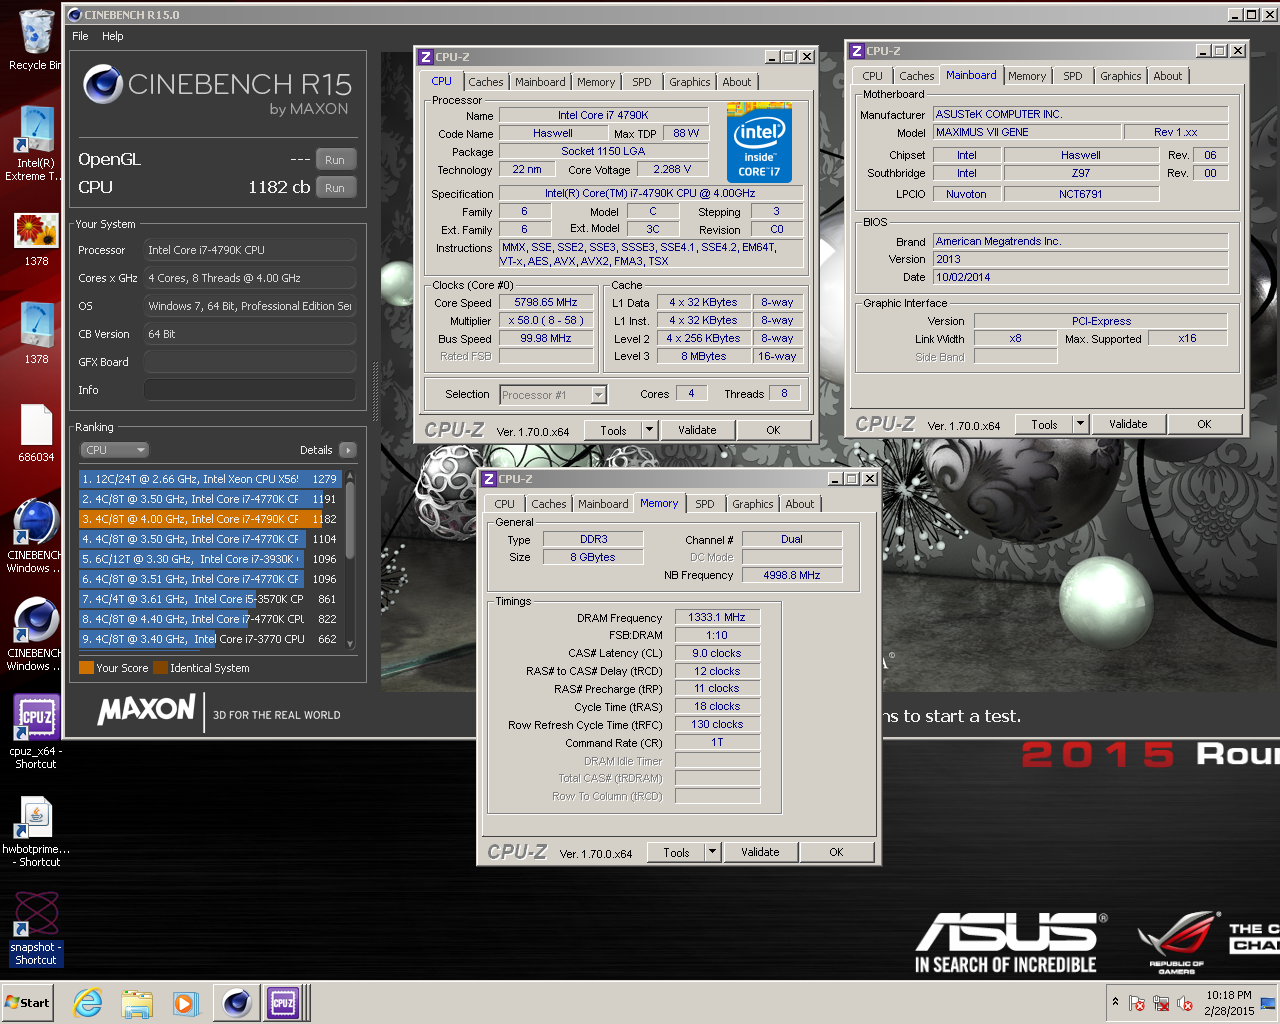Click the Intel Core i7 logo in CPU-Z
The width and height of the screenshot is (1280, 1024).
coord(759,142)
